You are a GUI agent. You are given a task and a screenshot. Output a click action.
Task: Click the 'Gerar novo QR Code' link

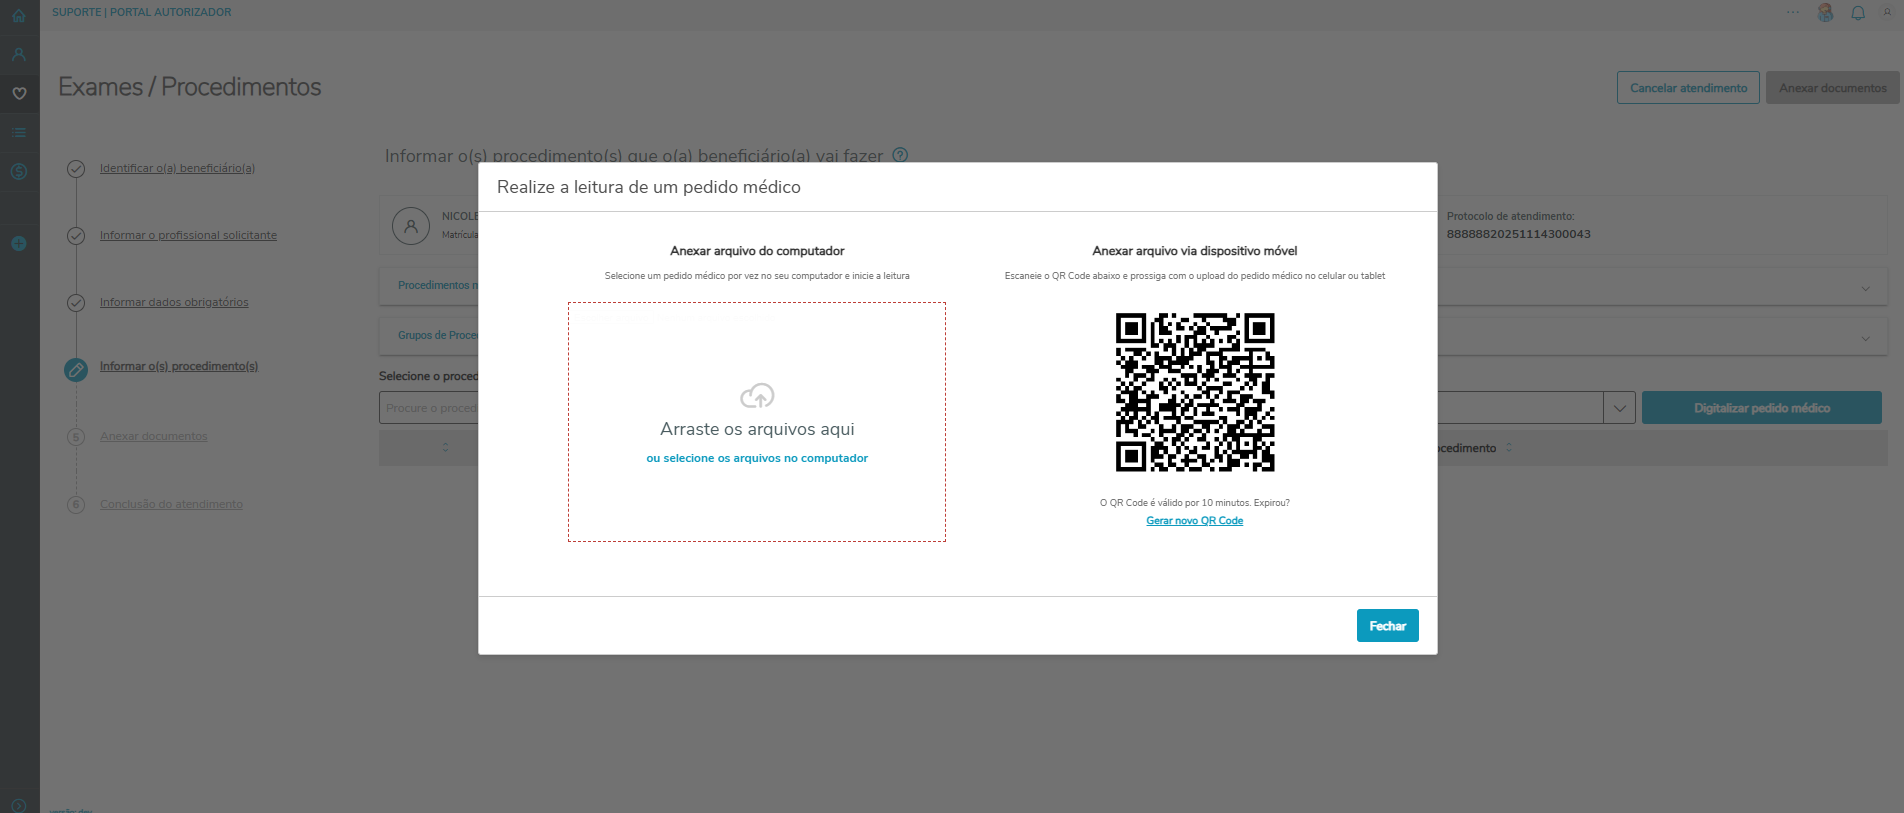coord(1195,521)
